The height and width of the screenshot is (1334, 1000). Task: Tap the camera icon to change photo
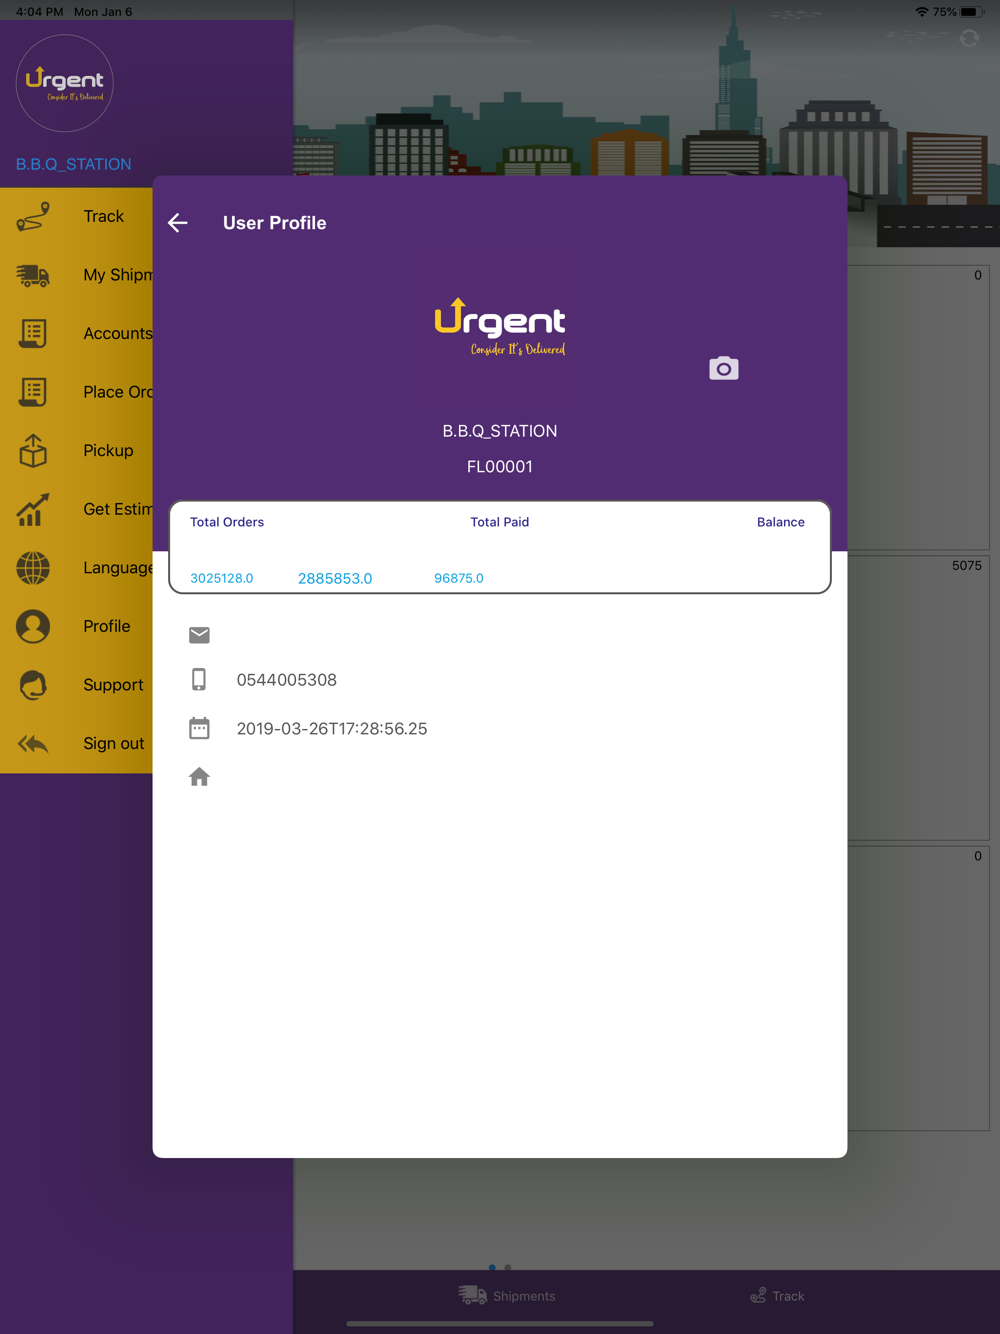(x=724, y=368)
